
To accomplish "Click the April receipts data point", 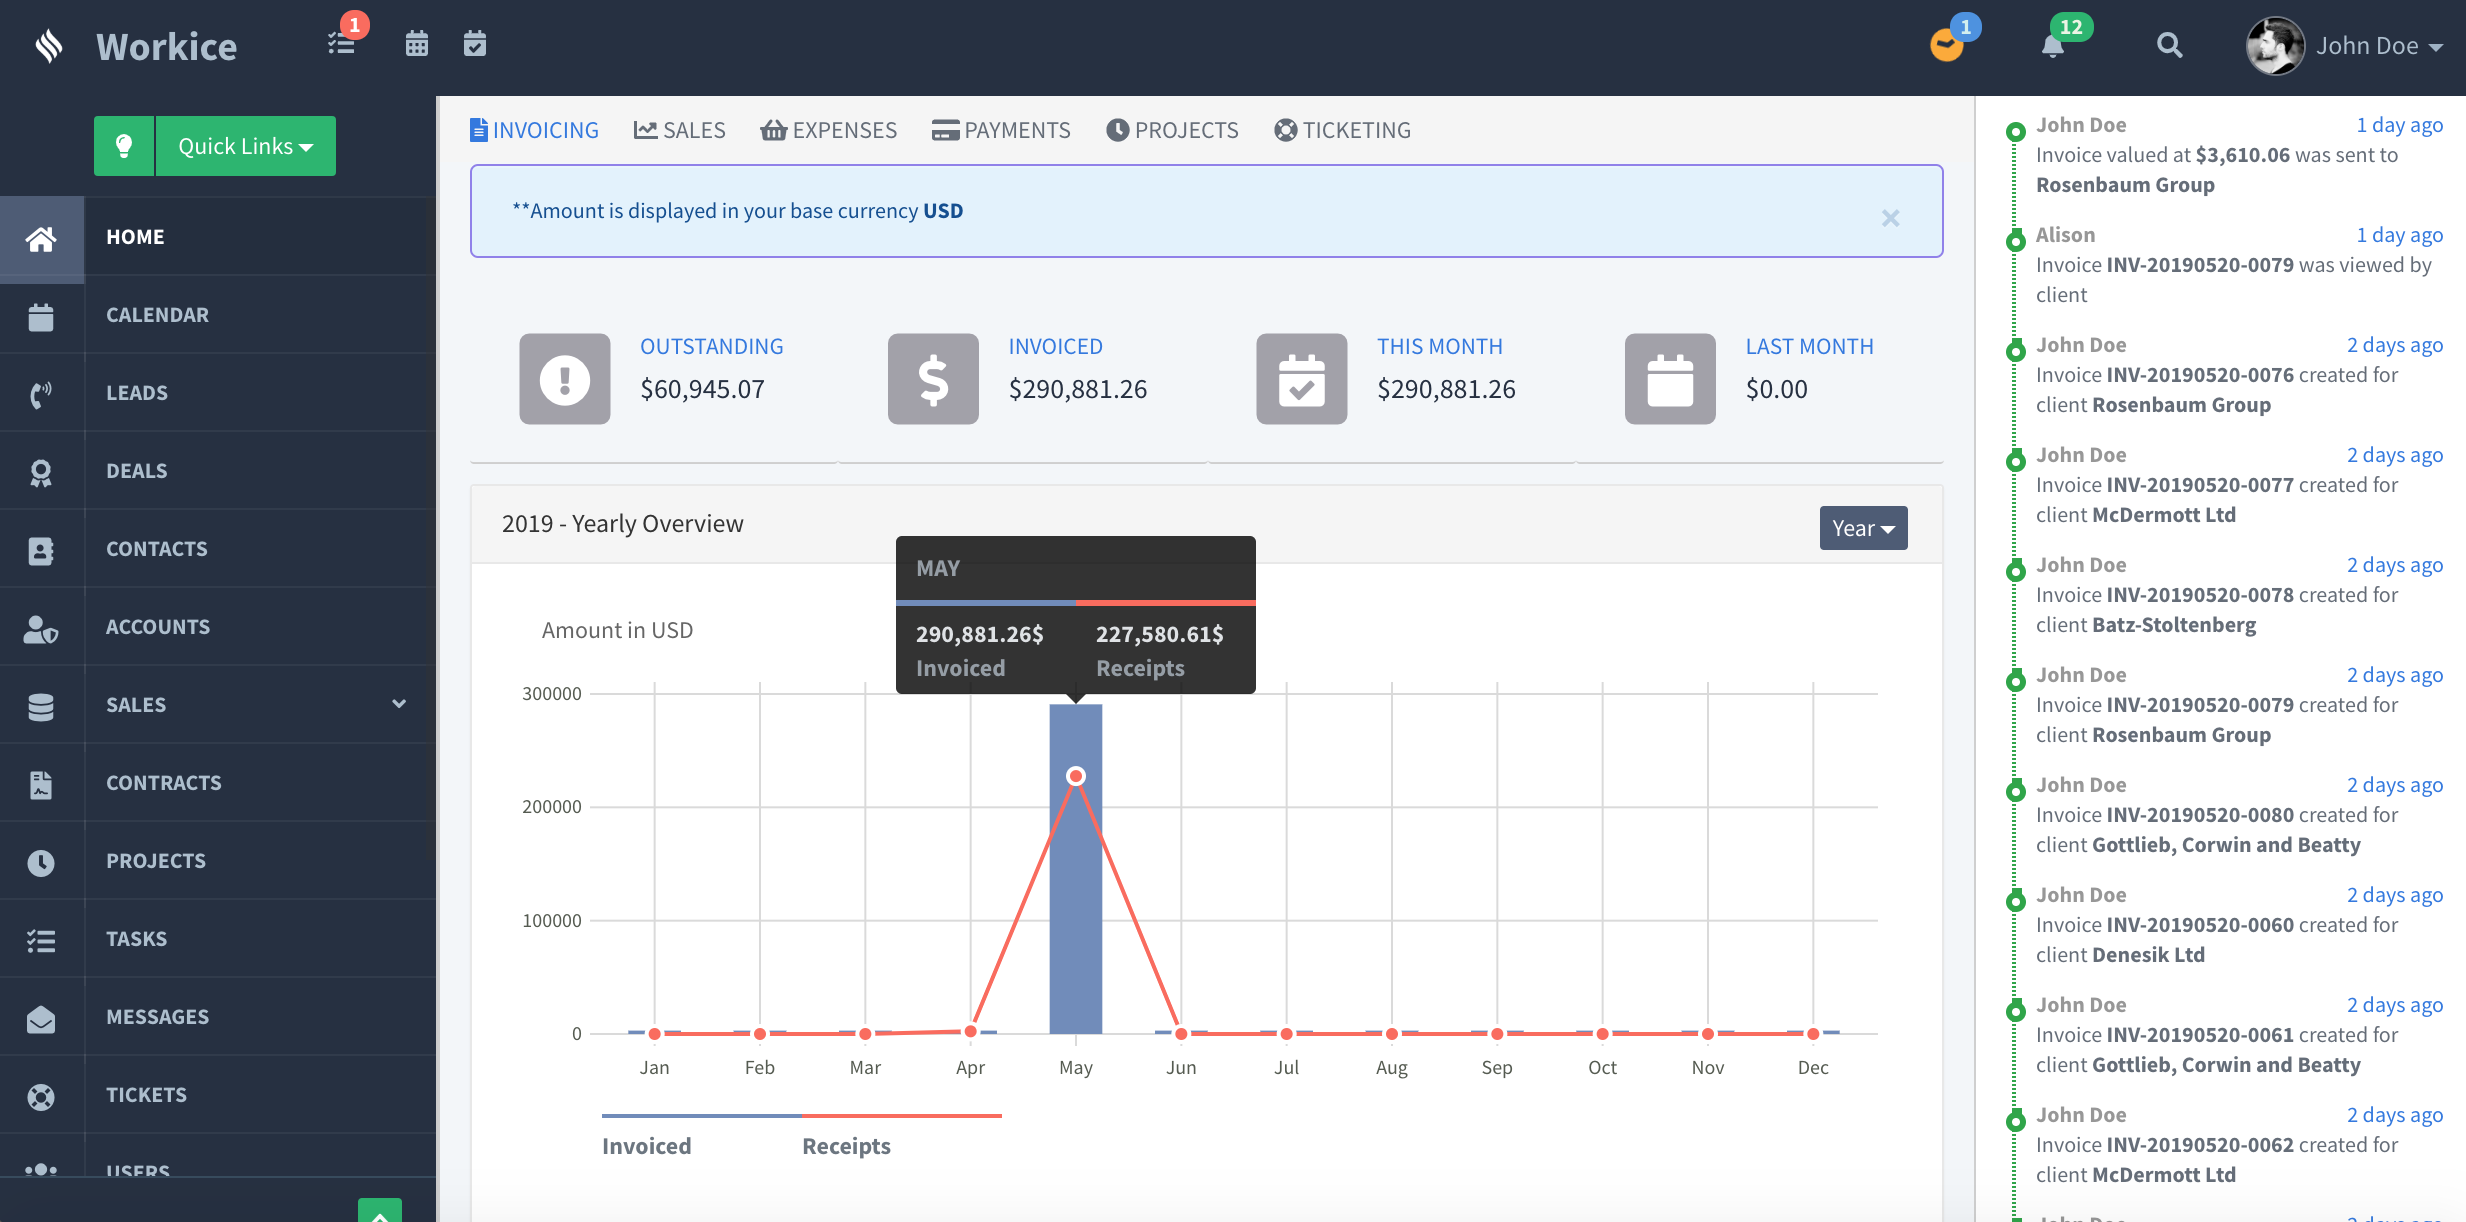I will click(970, 1031).
